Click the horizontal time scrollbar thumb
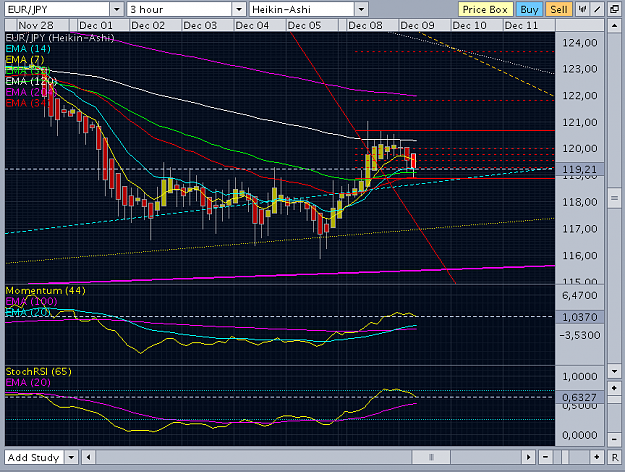This screenshot has height=472, width=625. [431, 457]
